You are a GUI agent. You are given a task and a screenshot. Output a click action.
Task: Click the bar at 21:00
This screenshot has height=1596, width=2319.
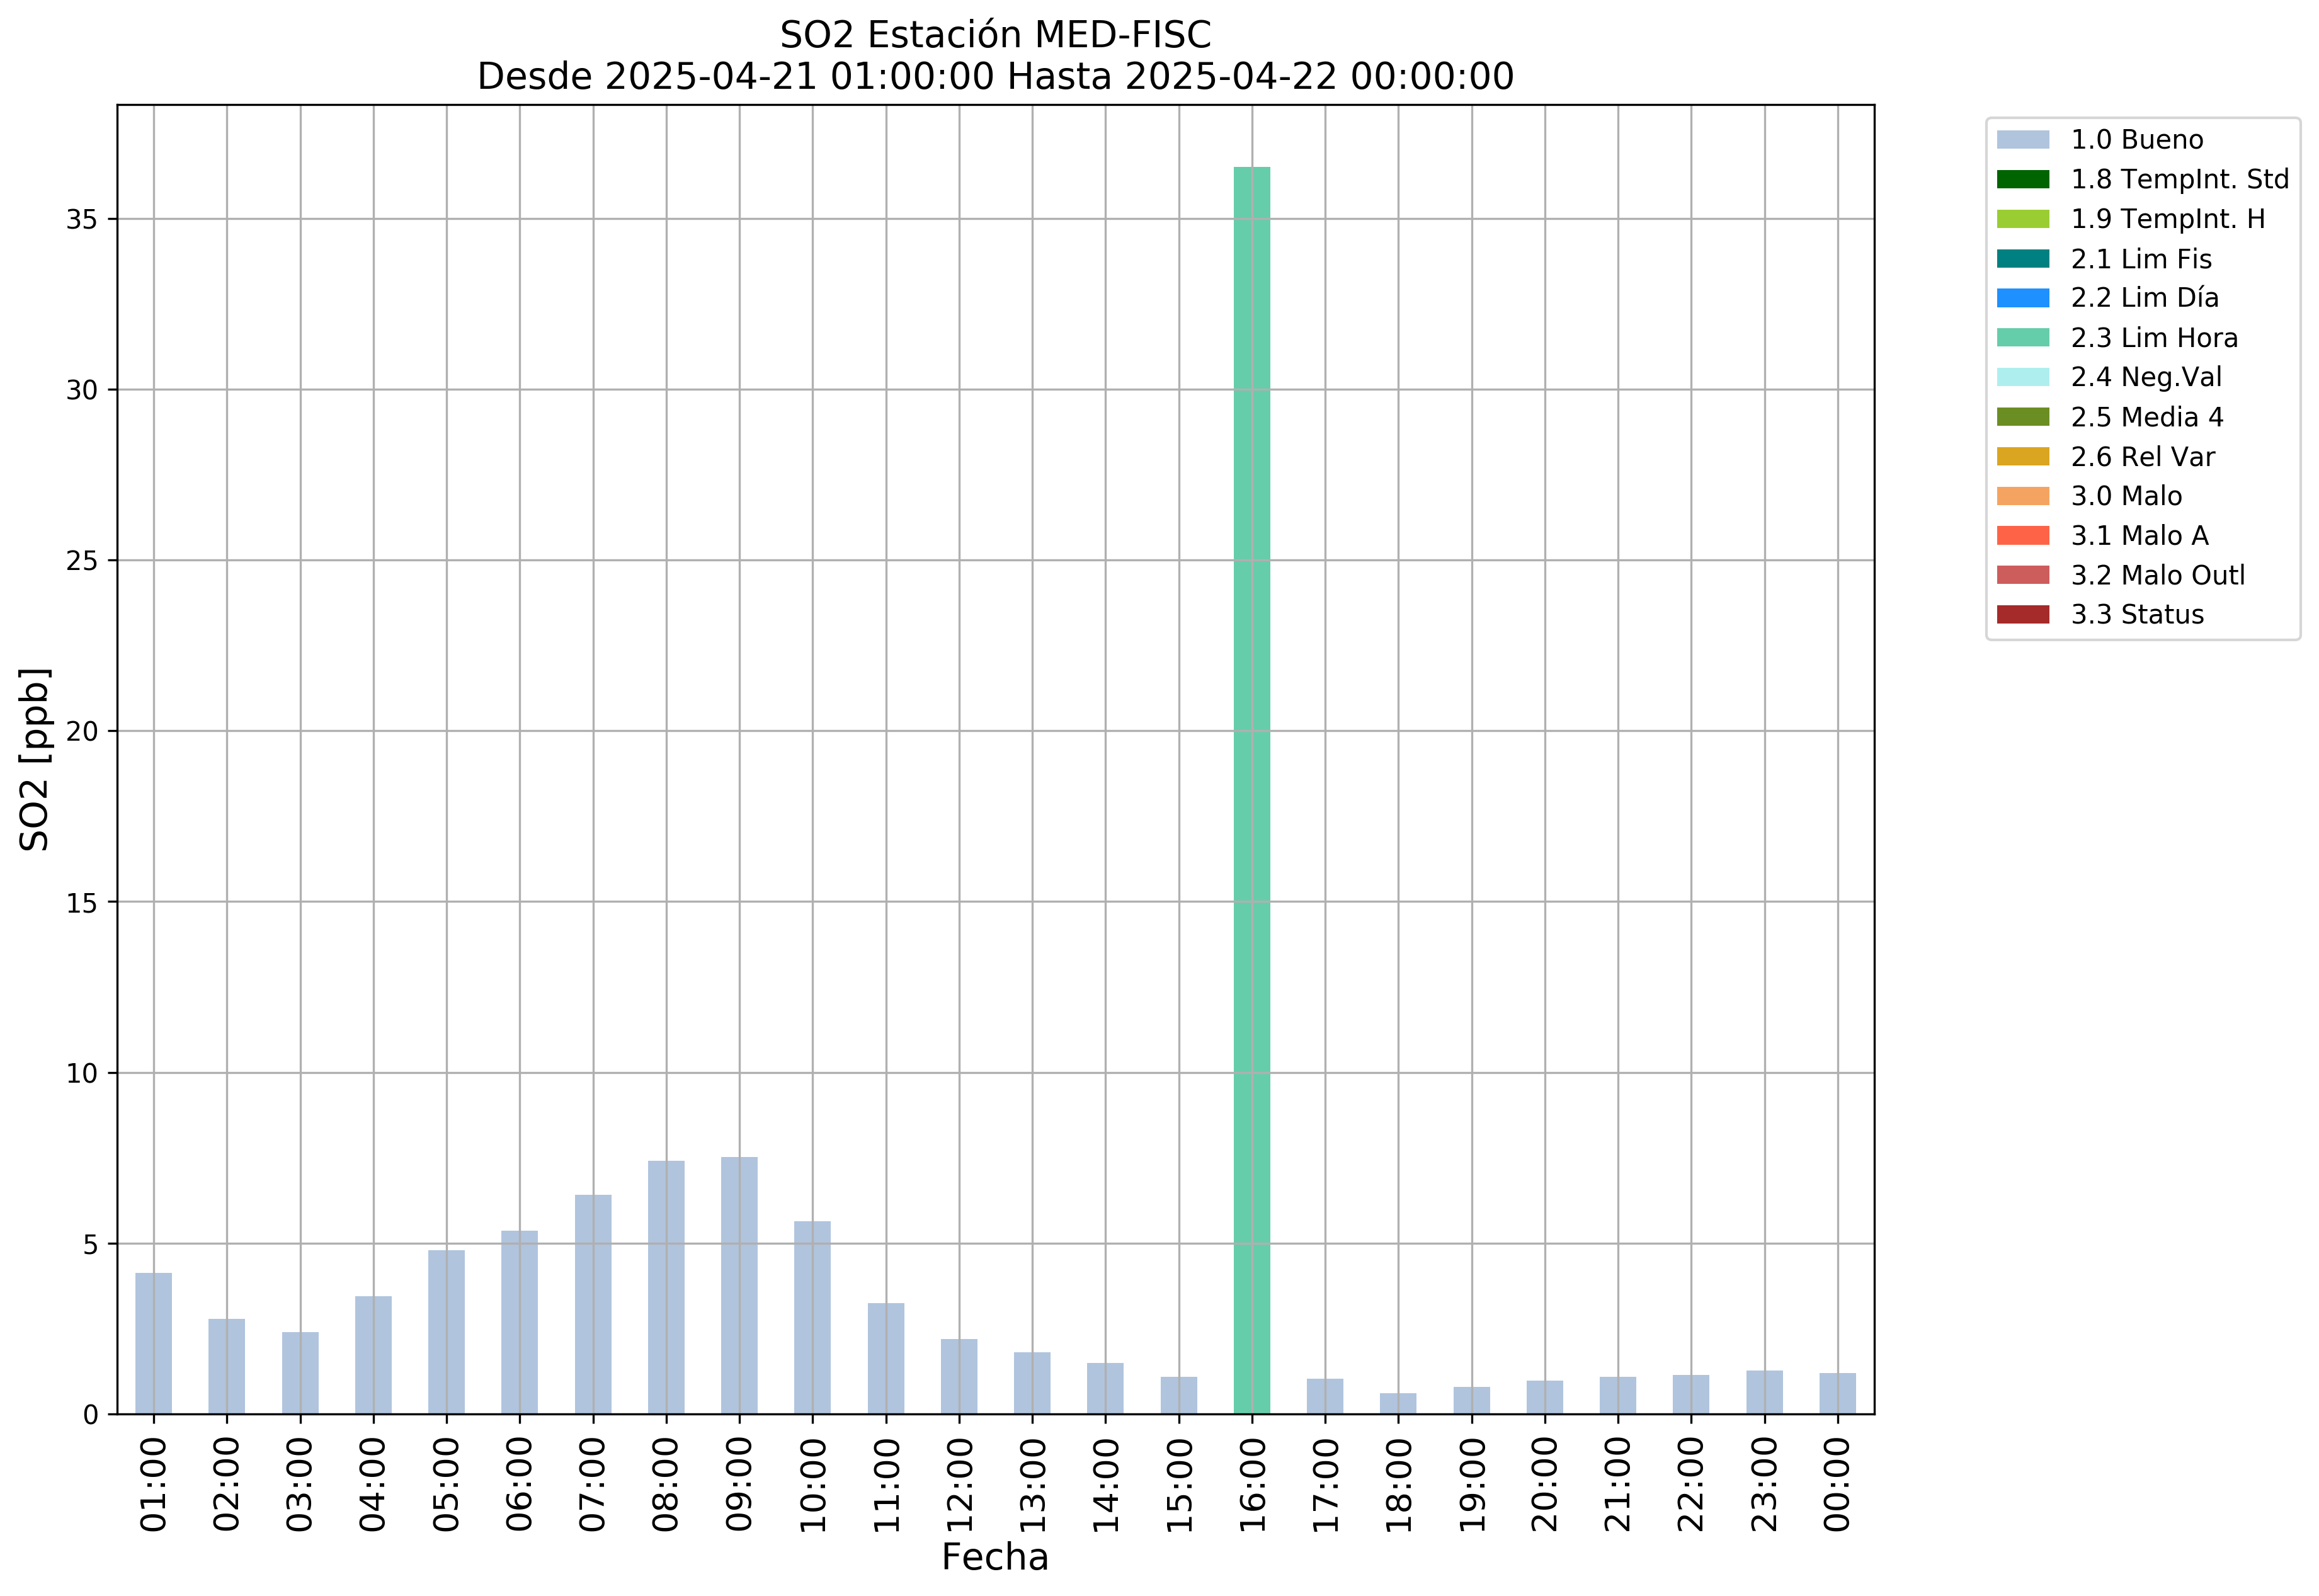coord(1618,1396)
